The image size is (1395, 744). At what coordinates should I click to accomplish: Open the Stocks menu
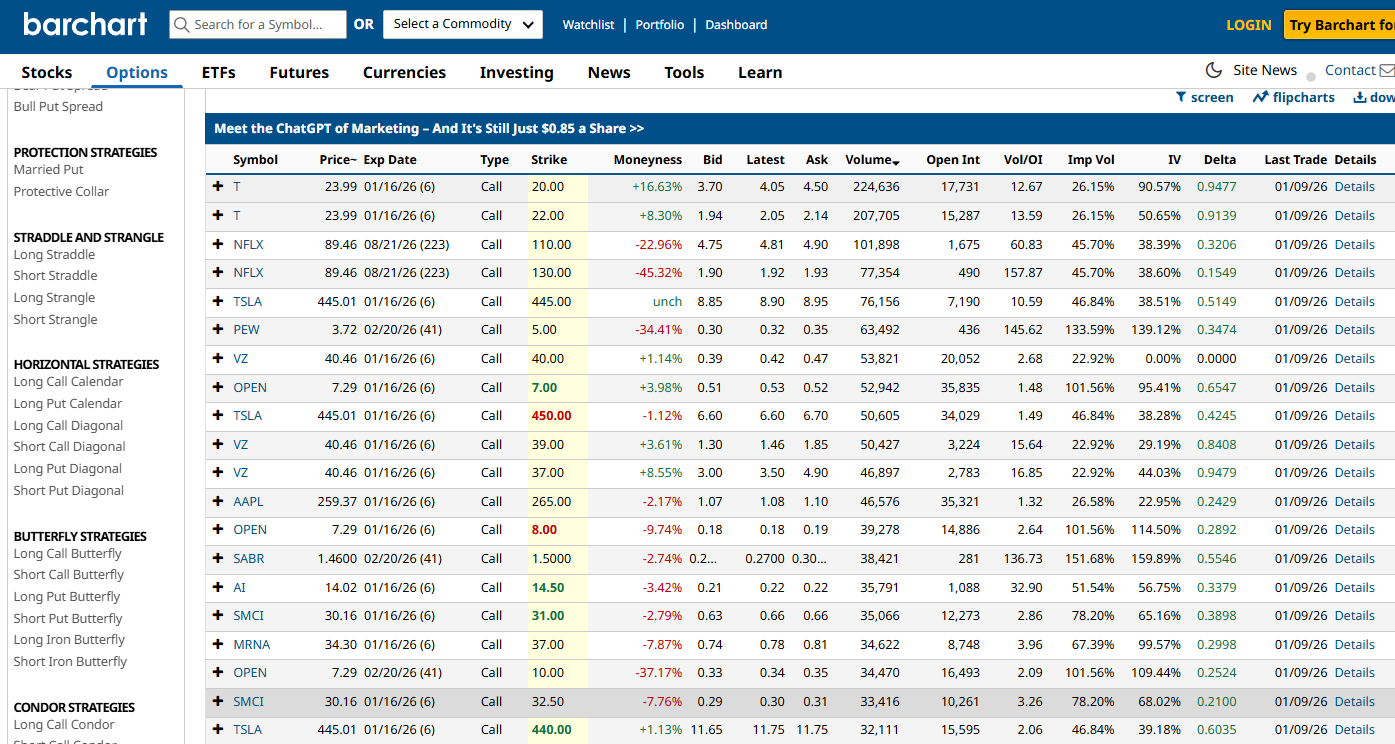point(47,72)
